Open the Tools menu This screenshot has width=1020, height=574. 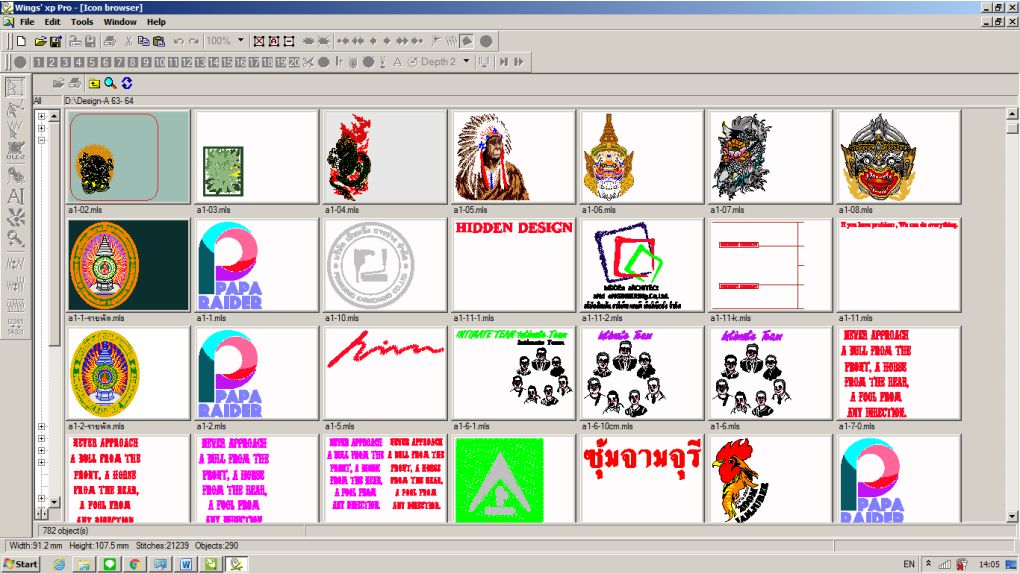point(82,21)
